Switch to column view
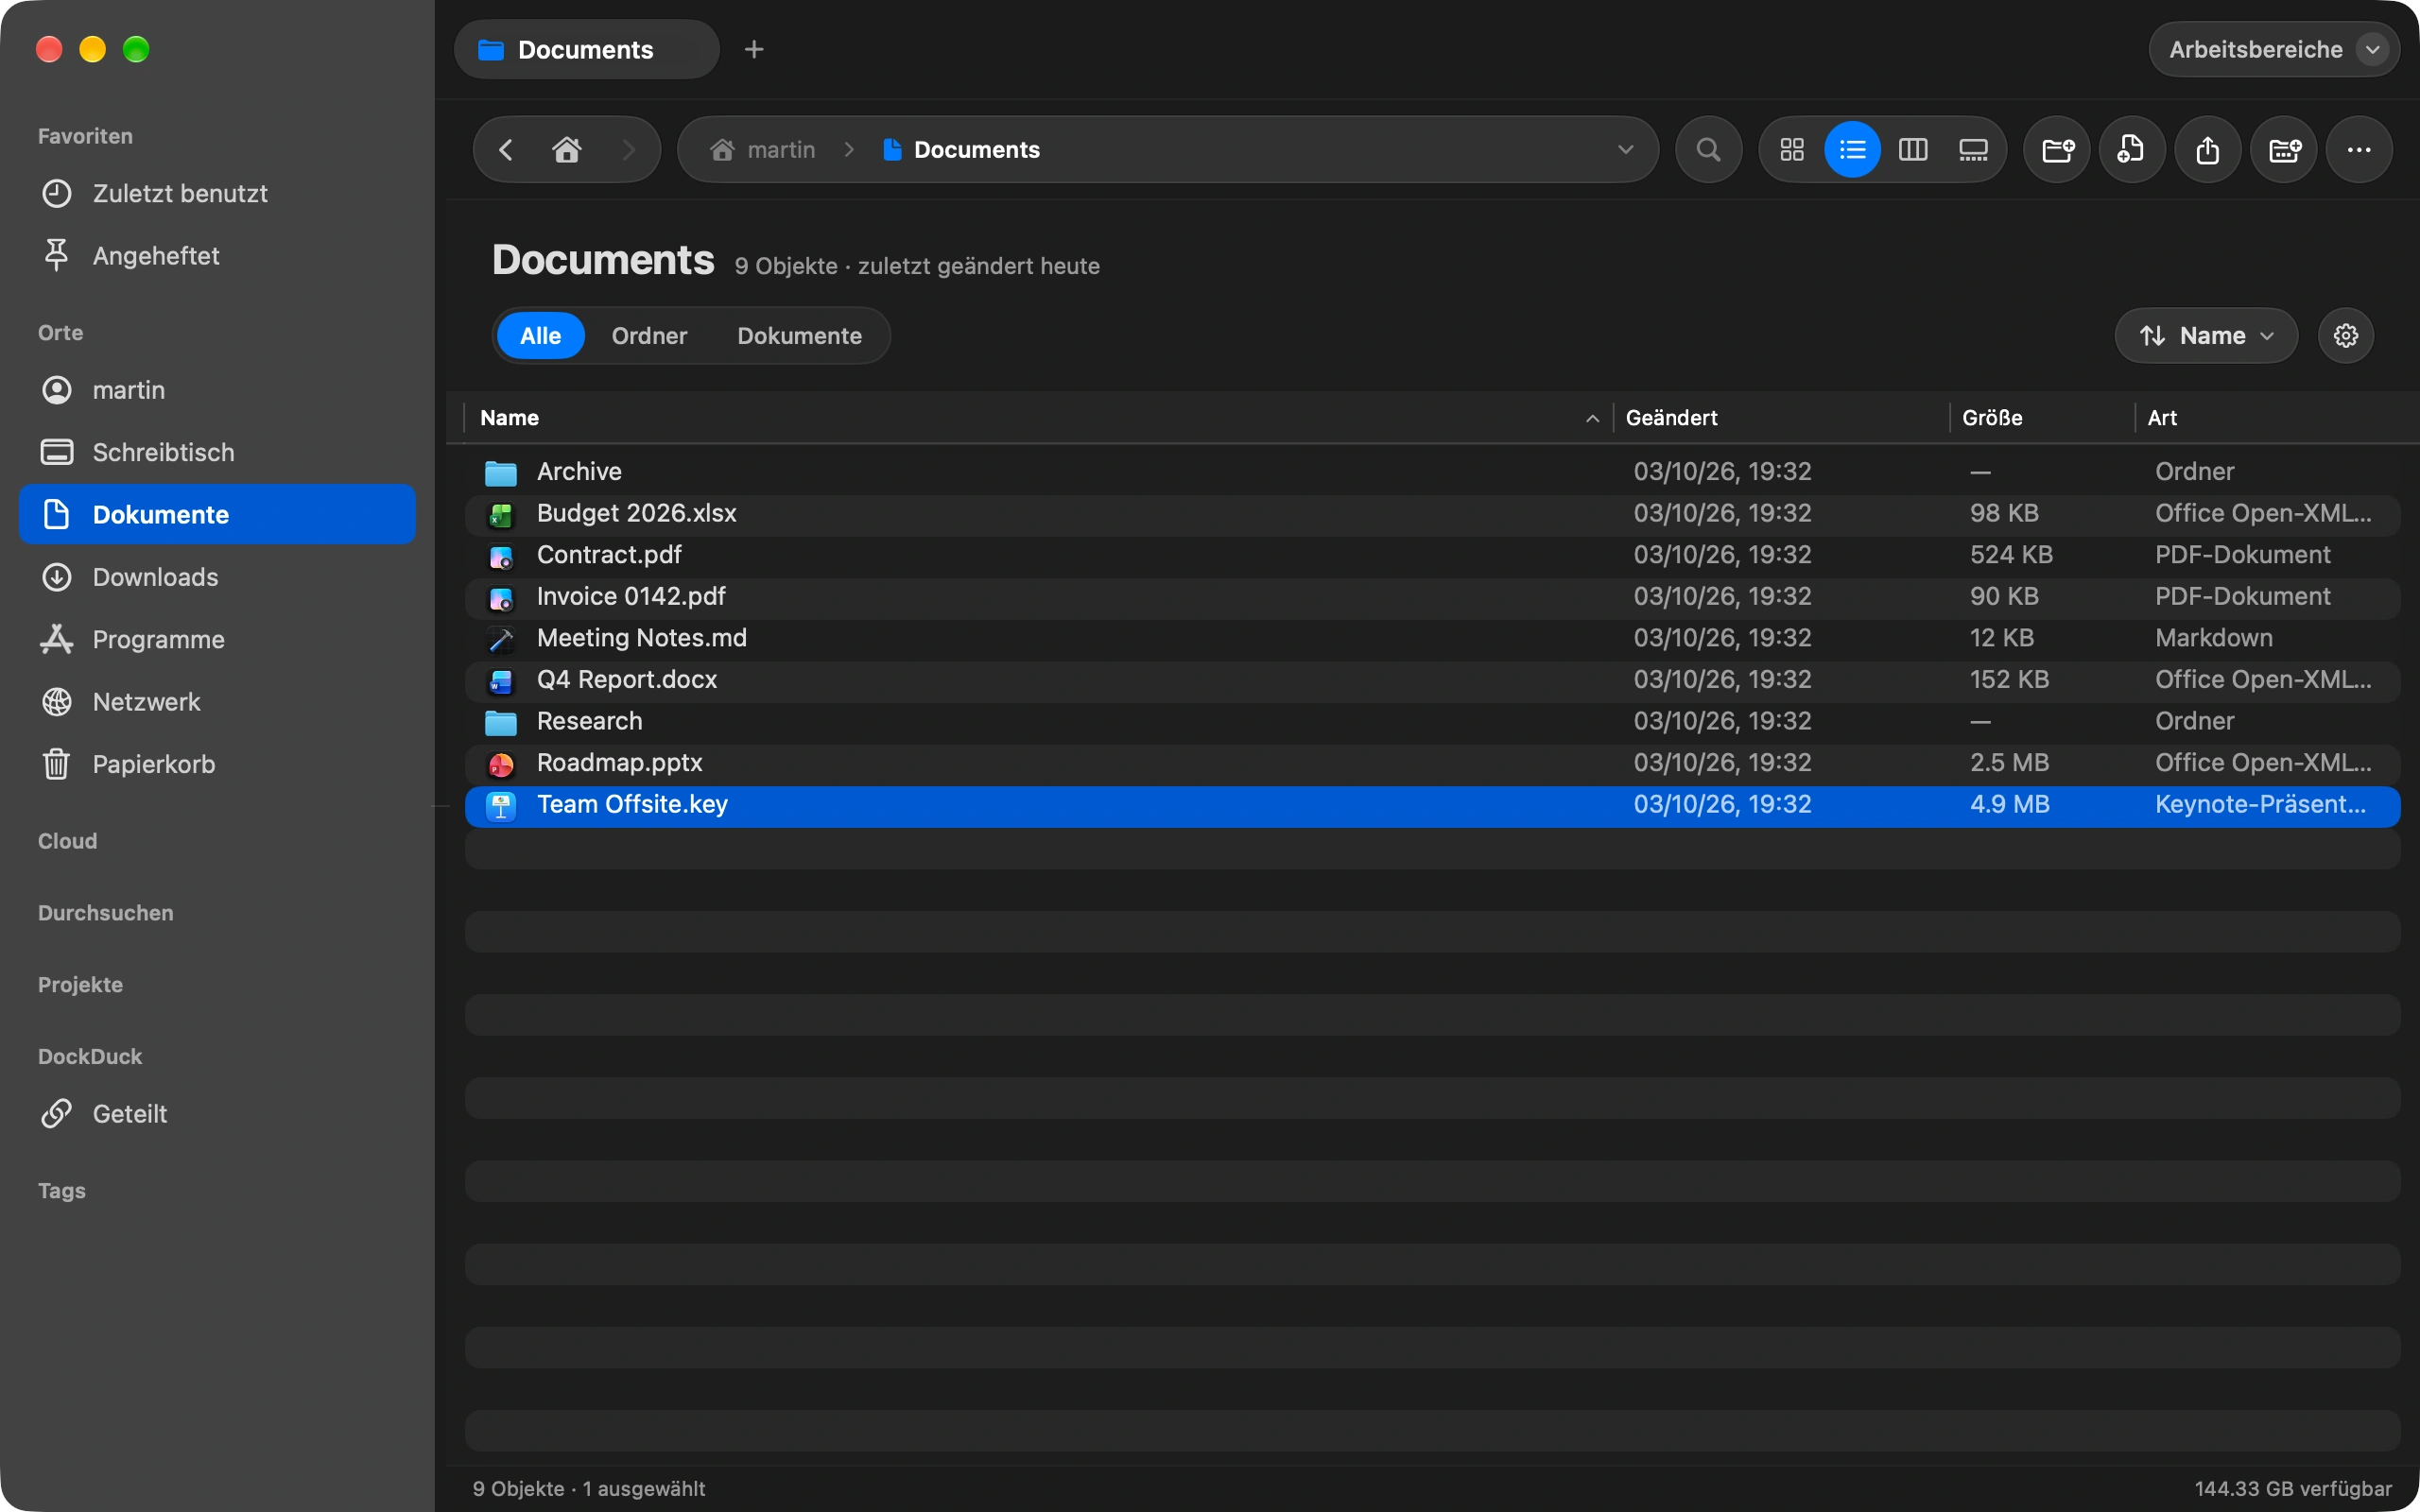 1913,150
